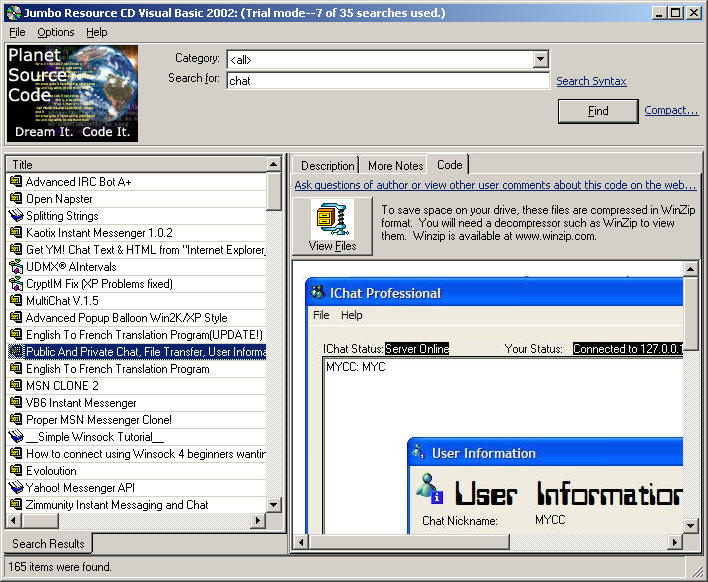Image resolution: width=708 pixels, height=582 pixels.
Task: Select the Search Results tab
Action: point(48,544)
